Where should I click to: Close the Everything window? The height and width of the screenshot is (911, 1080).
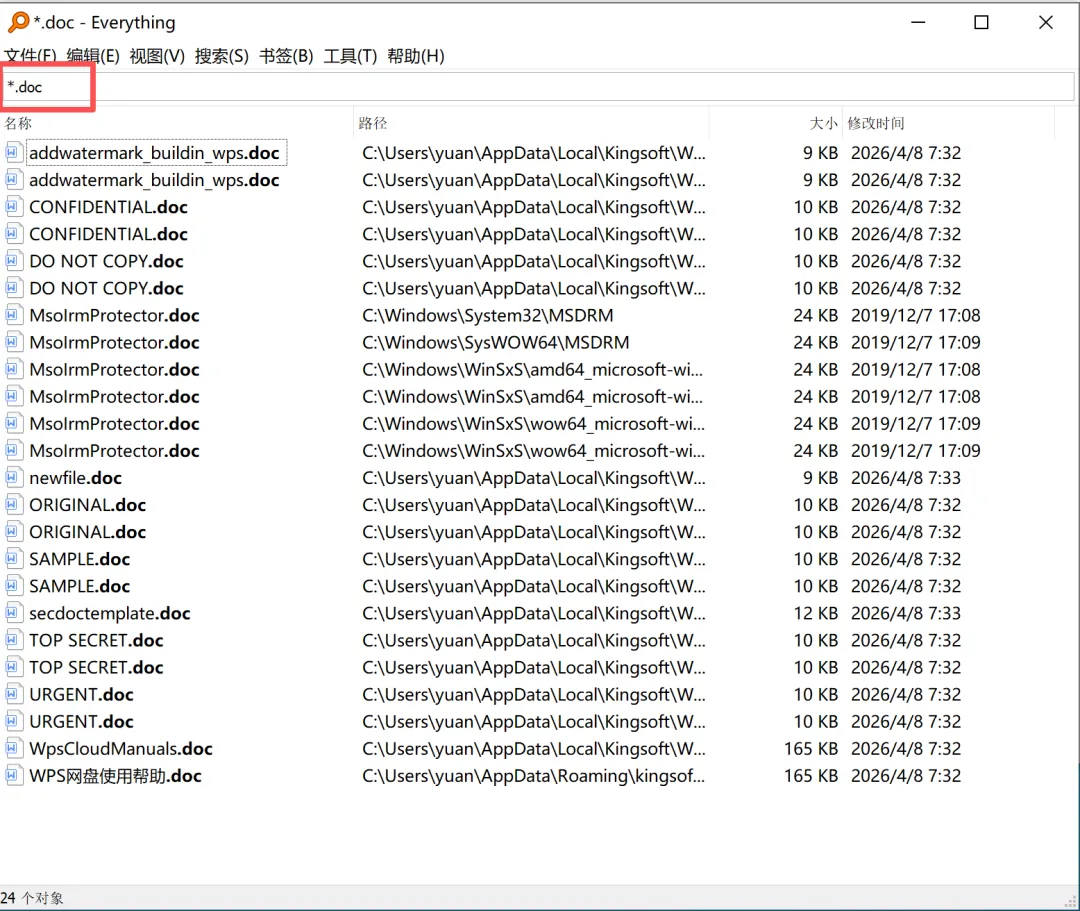pyautogui.click(x=1046, y=23)
